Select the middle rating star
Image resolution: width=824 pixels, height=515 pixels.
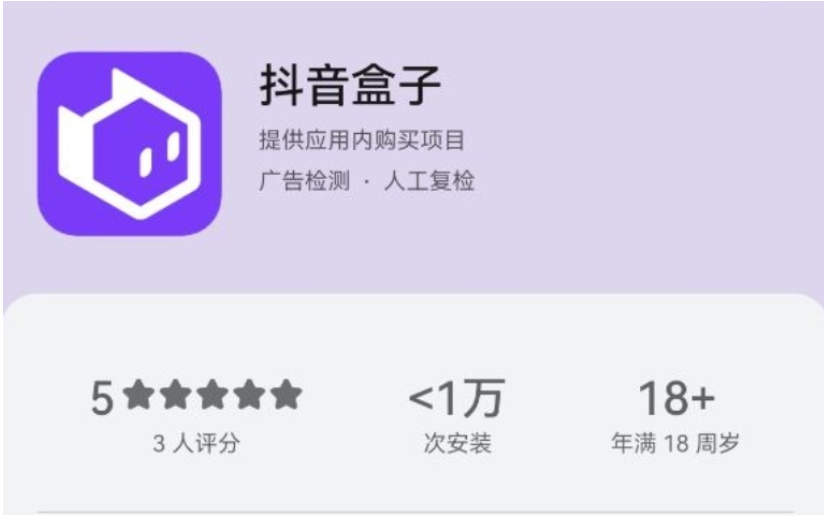tap(213, 395)
